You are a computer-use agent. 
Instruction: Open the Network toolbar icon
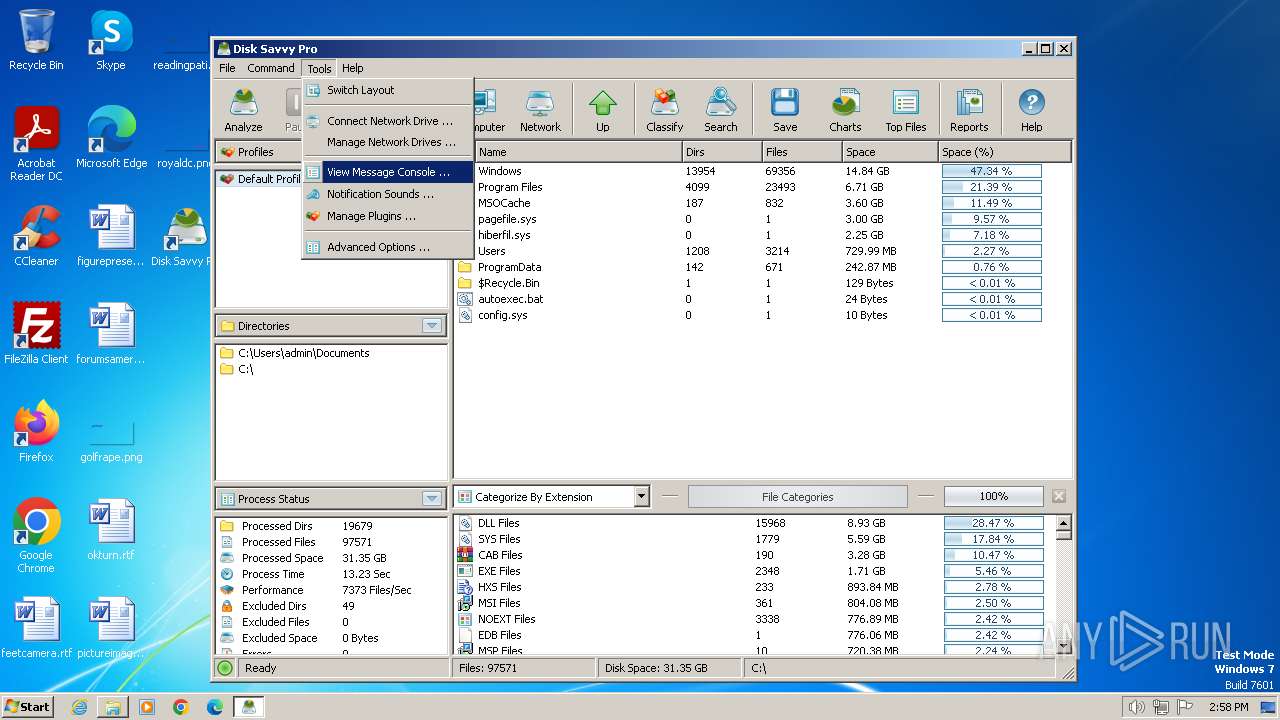540,110
